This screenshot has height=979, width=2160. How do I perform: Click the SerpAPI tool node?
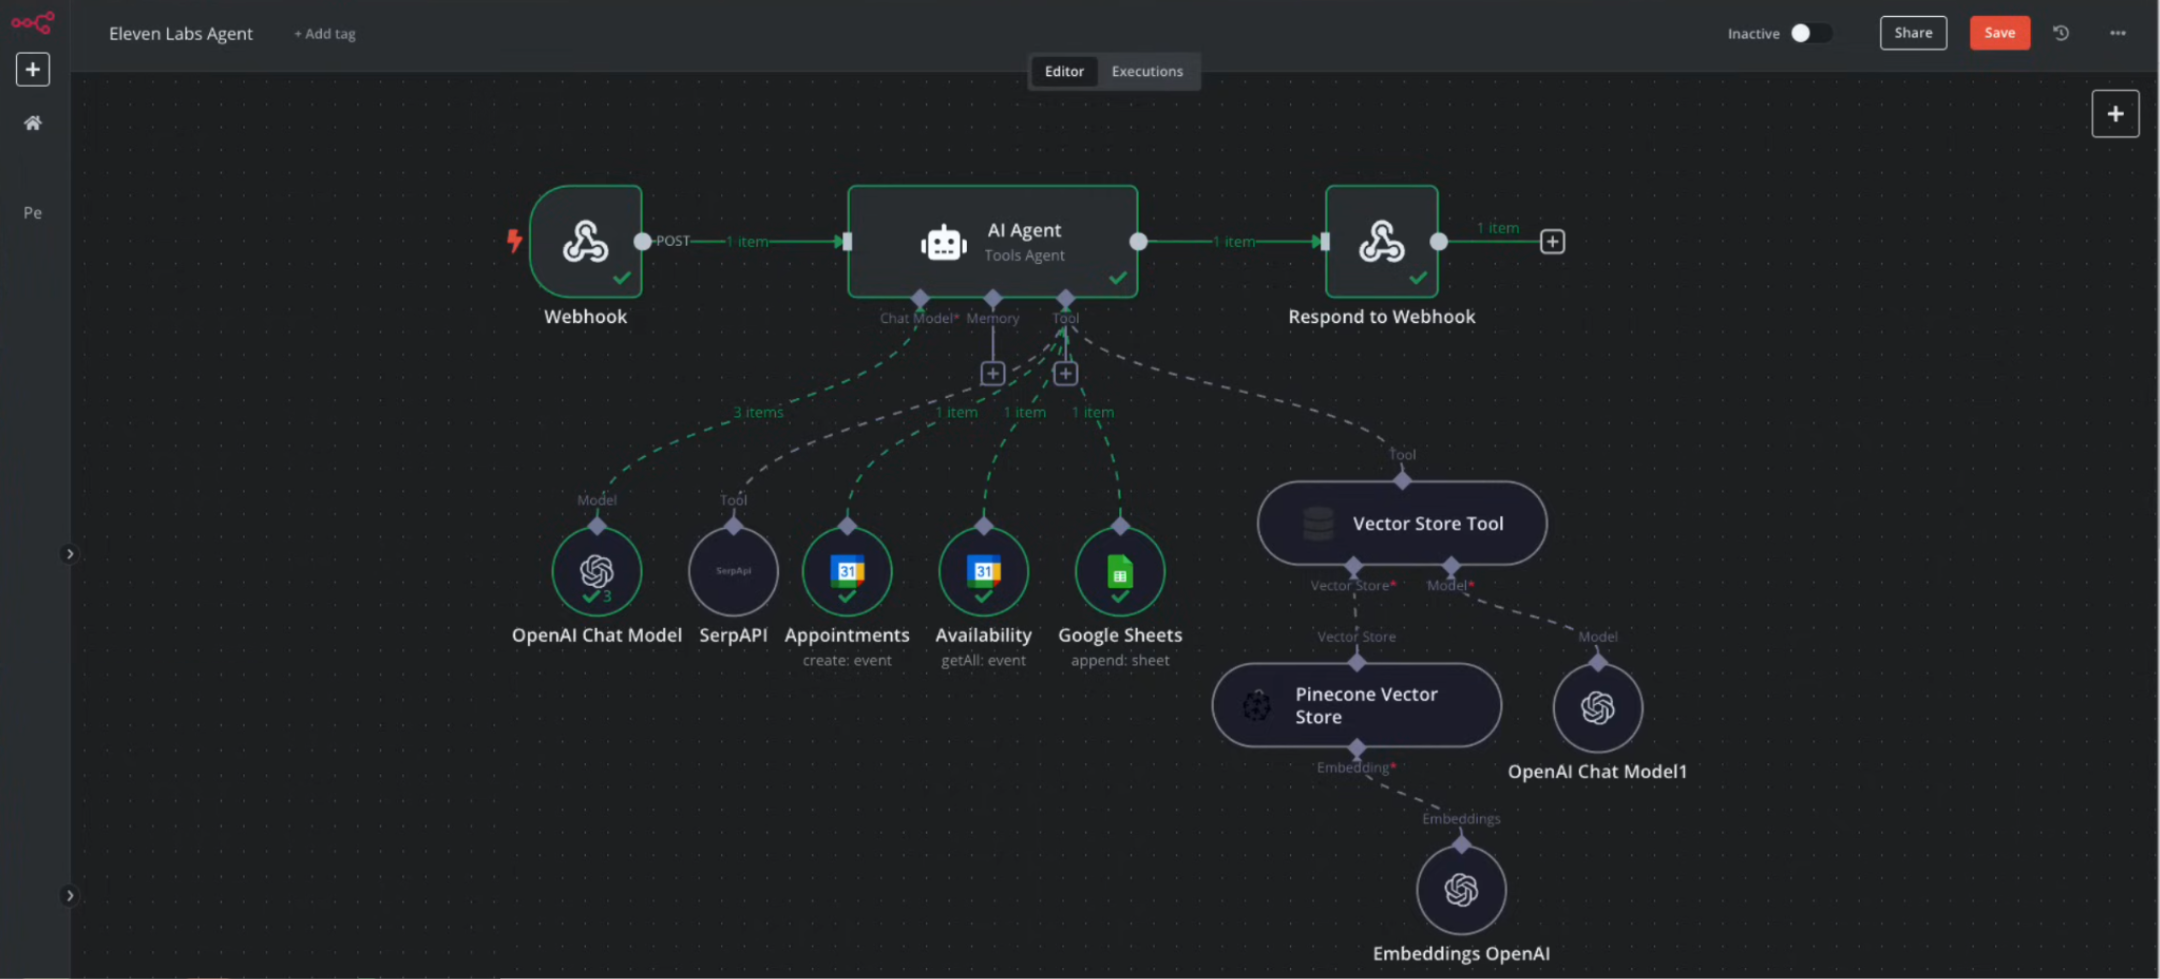coord(733,571)
